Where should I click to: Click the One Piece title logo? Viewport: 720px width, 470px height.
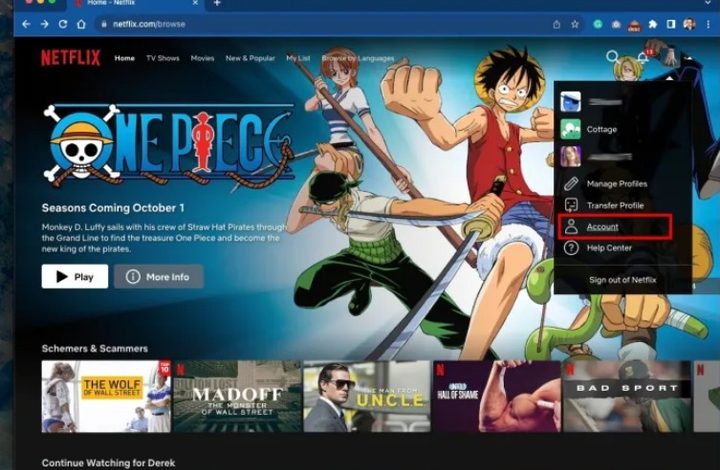tap(169, 145)
